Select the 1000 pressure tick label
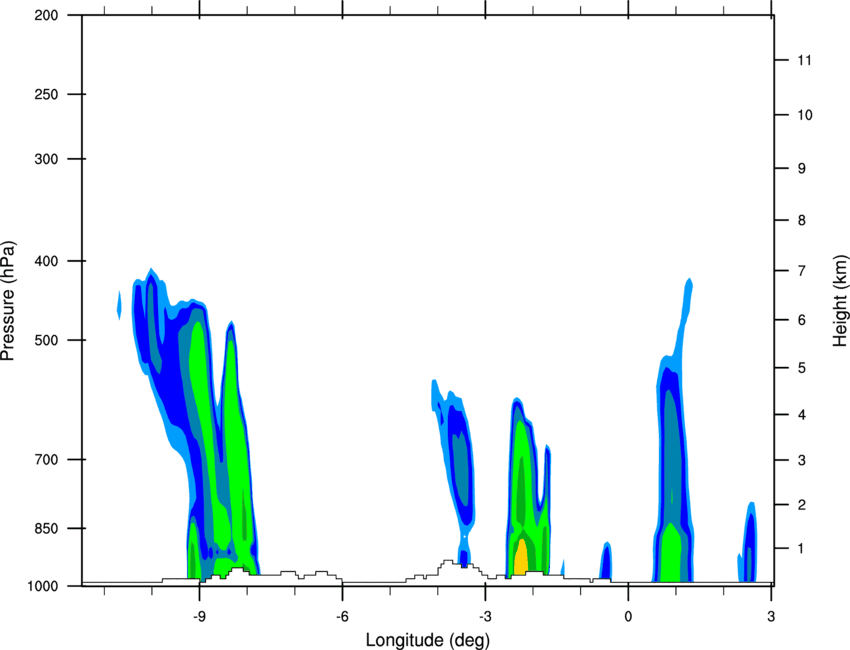Screen dimensions: 850x650 click(x=43, y=586)
